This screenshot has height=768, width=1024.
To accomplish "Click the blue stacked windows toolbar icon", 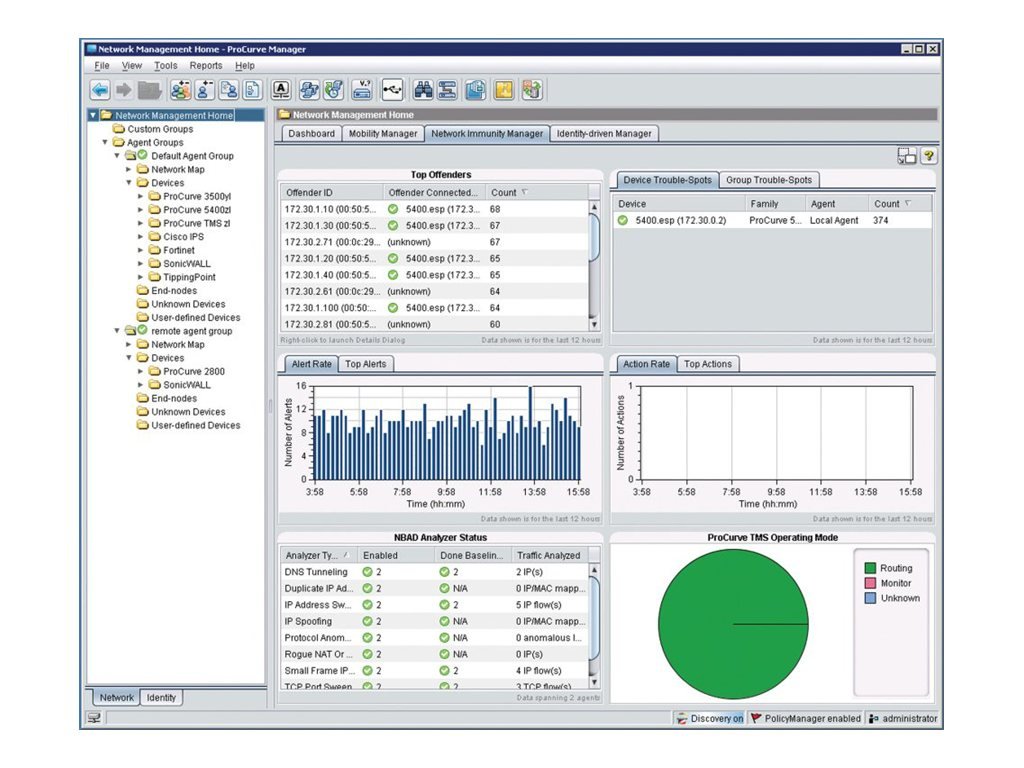I will [x=475, y=90].
